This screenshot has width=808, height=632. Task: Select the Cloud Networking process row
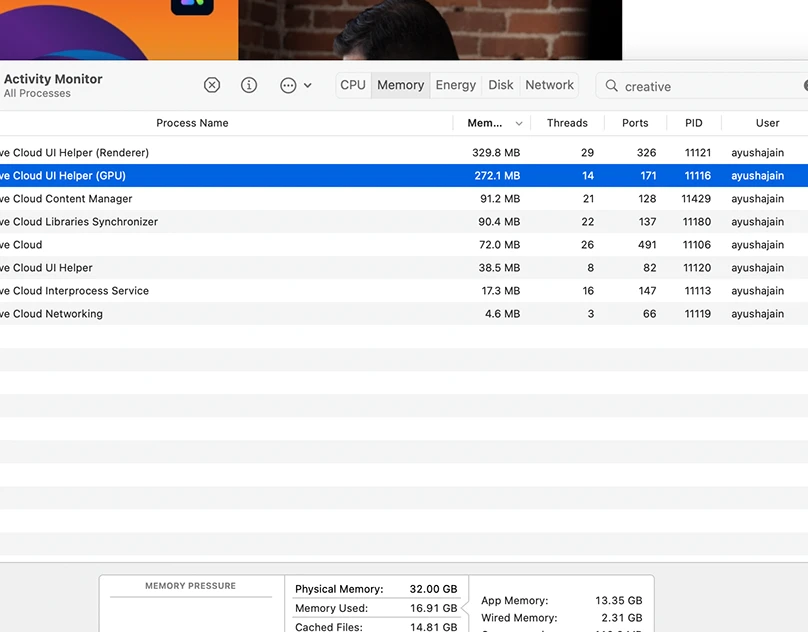[x=200, y=314]
